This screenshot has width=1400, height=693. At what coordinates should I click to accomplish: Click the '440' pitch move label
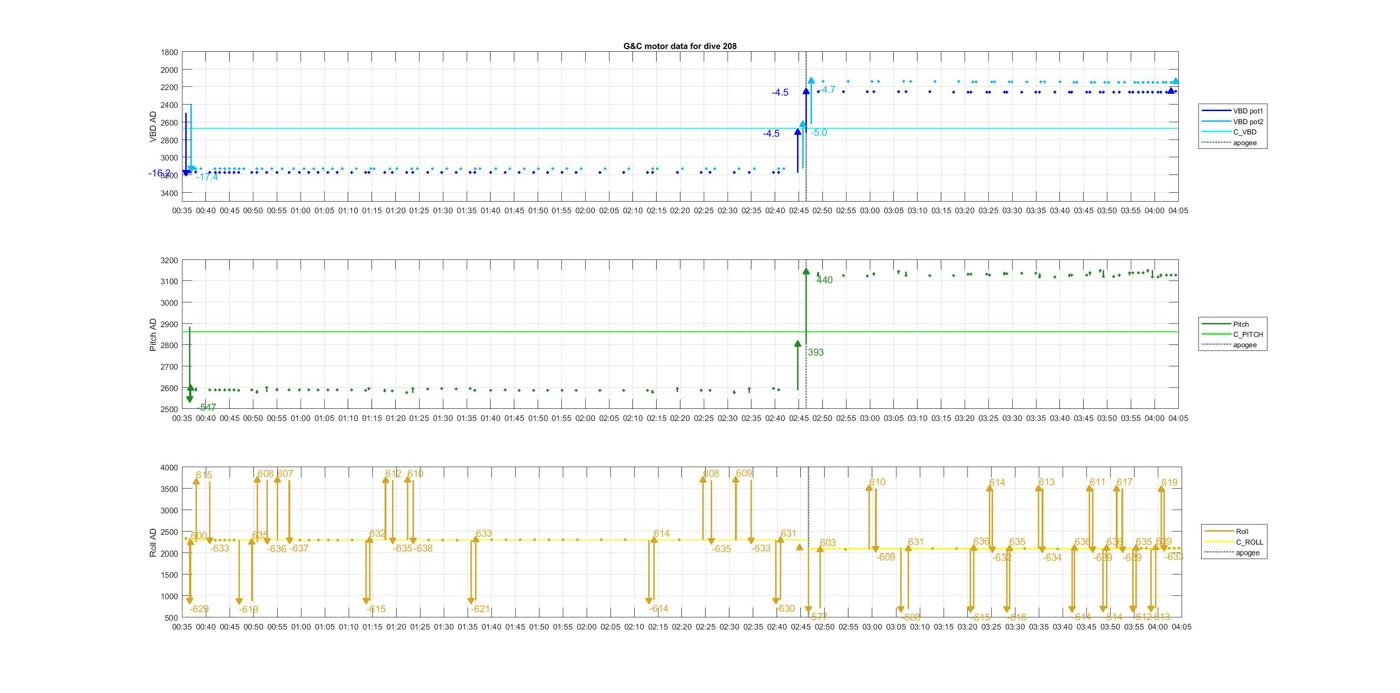pyautogui.click(x=824, y=280)
